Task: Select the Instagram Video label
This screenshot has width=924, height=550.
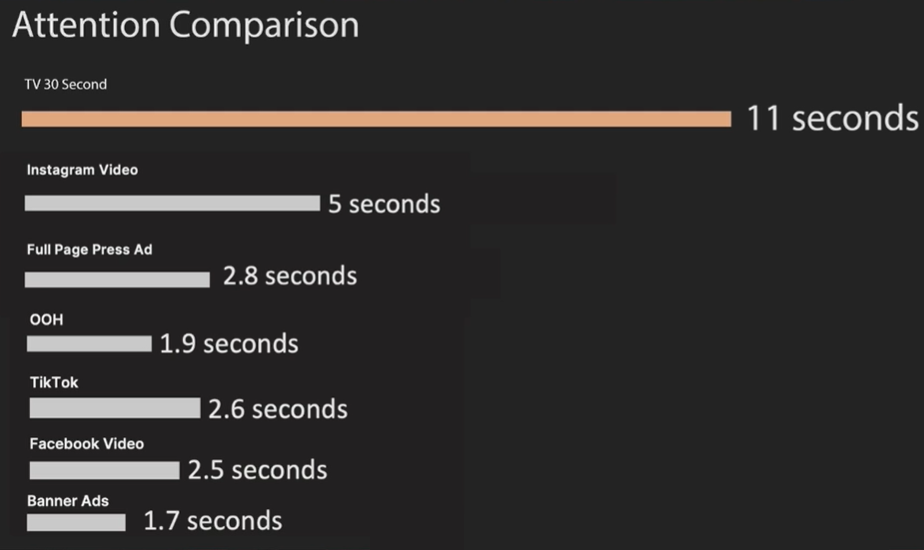Action: tap(82, 170)
